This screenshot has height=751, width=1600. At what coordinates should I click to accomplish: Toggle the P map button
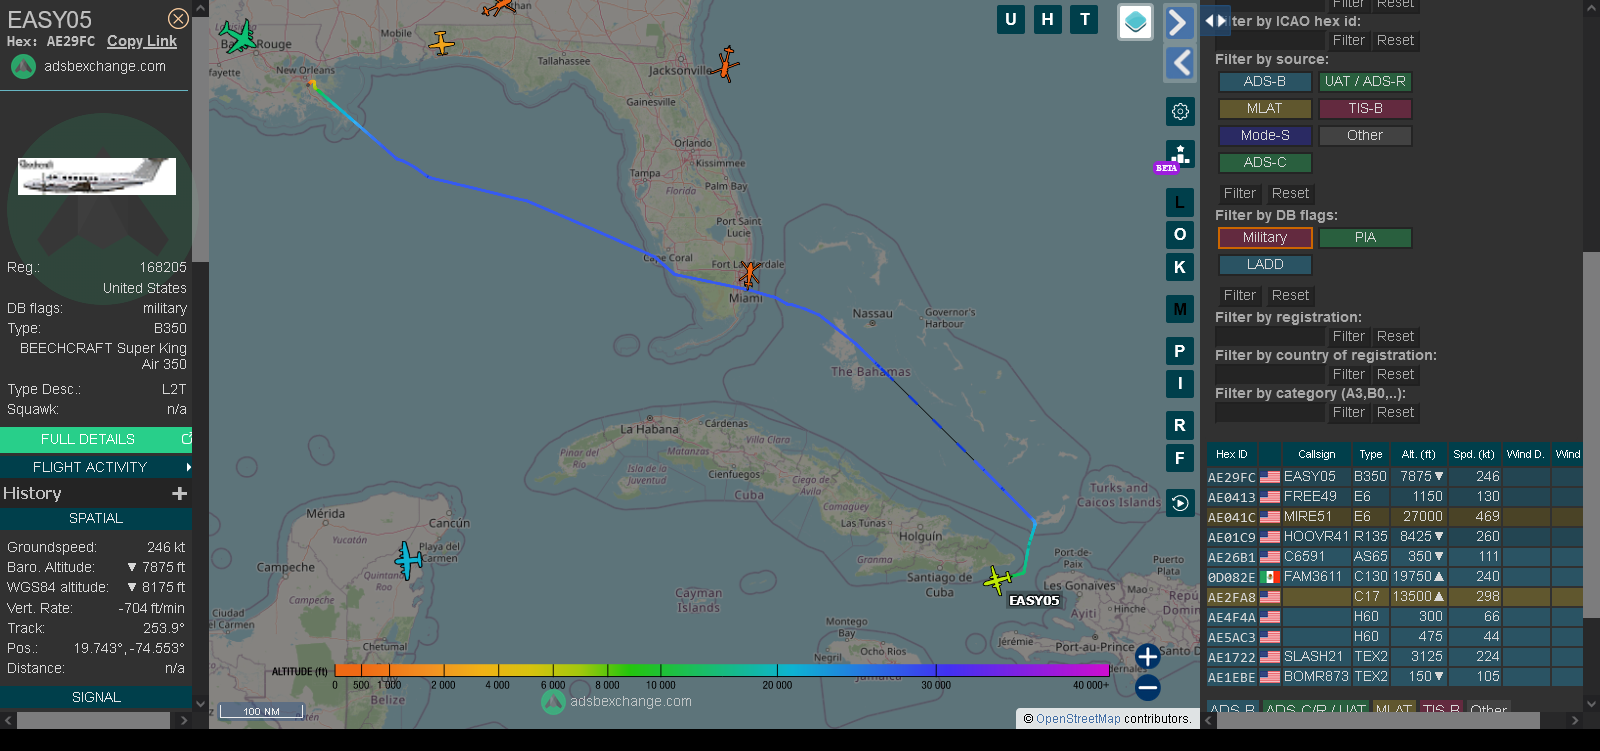[1180, 351]
